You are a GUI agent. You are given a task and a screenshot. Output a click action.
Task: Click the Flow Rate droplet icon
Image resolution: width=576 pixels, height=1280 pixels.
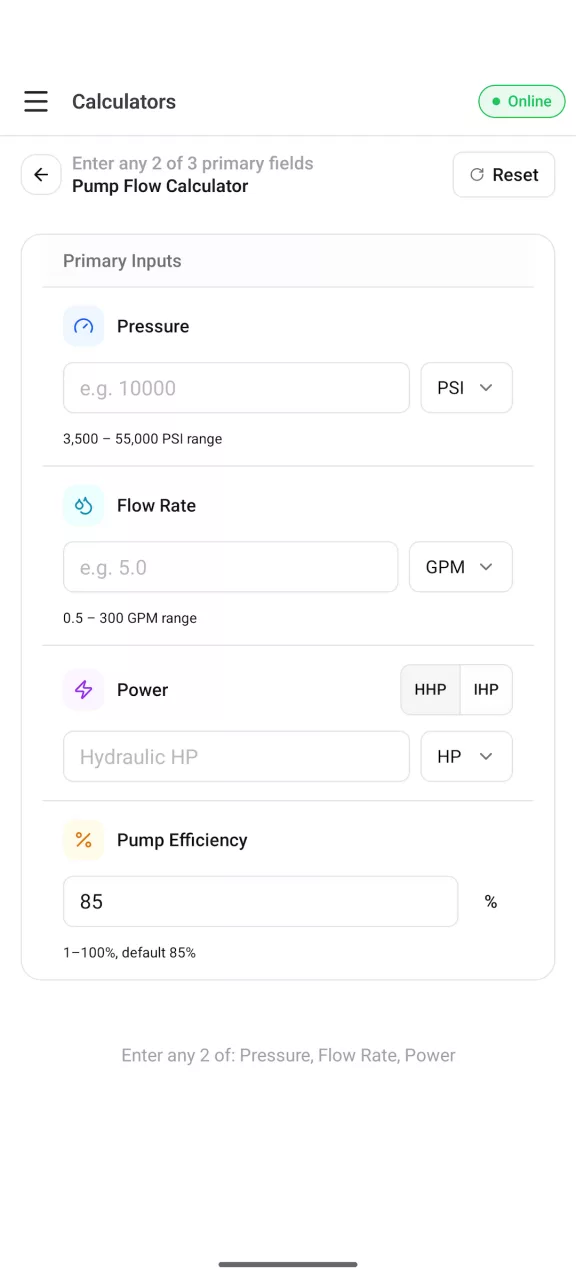pyautogui.click(x=84, y=505)
